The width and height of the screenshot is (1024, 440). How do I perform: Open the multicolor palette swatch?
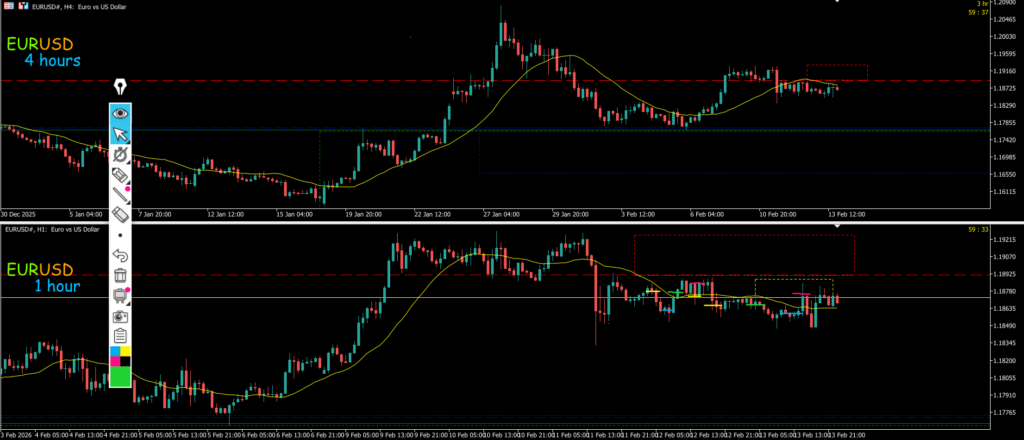tap(120, 354)
